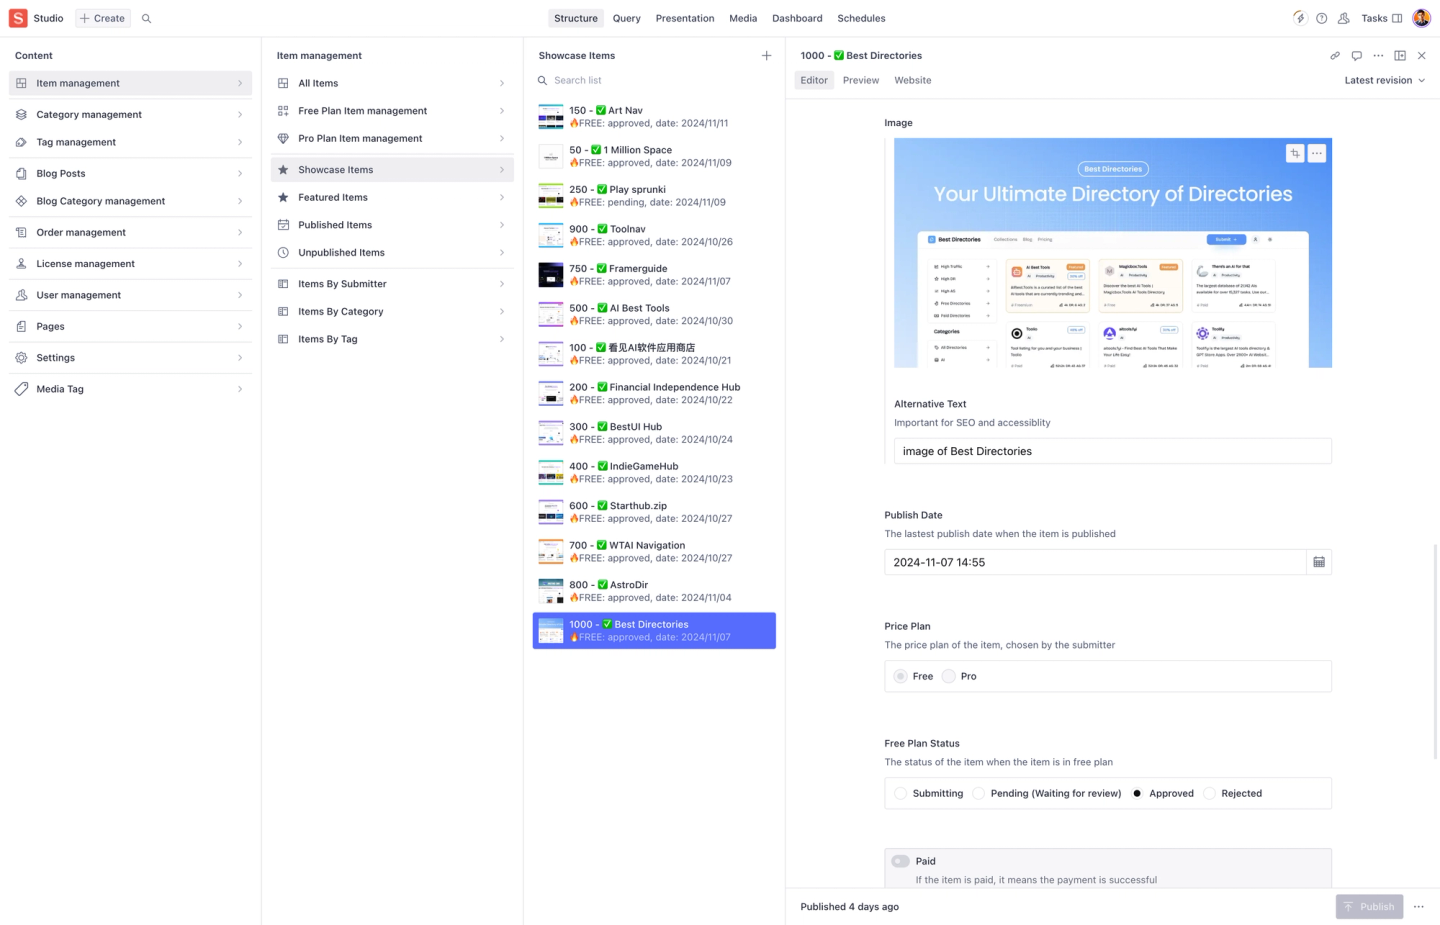Open the image field options via ellipsis icon
Screen dimensions: 1440x925
[x=1317, y=153]
